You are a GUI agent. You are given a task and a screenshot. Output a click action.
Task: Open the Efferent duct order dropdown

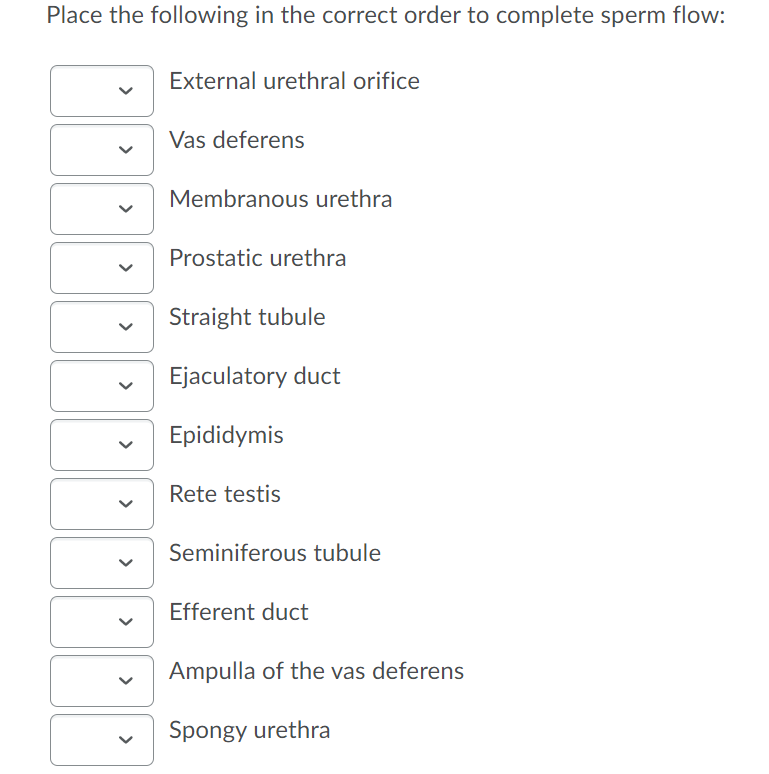click(x=102, y=622)
